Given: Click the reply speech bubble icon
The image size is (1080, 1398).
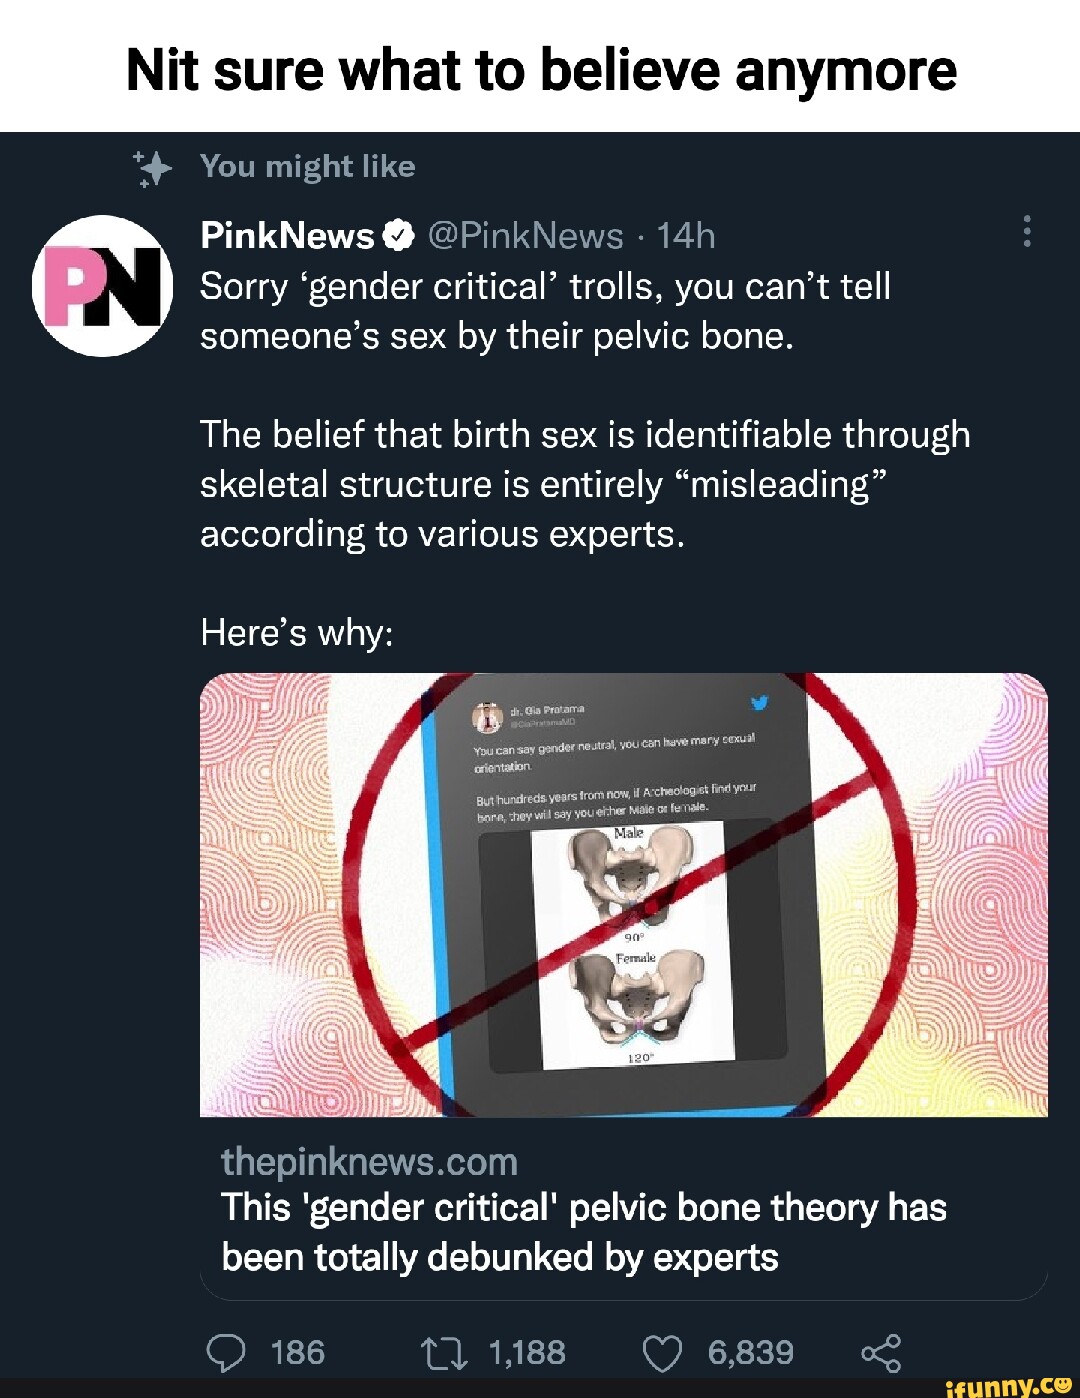Looking at the screenshot, I should coord(225,1354).
